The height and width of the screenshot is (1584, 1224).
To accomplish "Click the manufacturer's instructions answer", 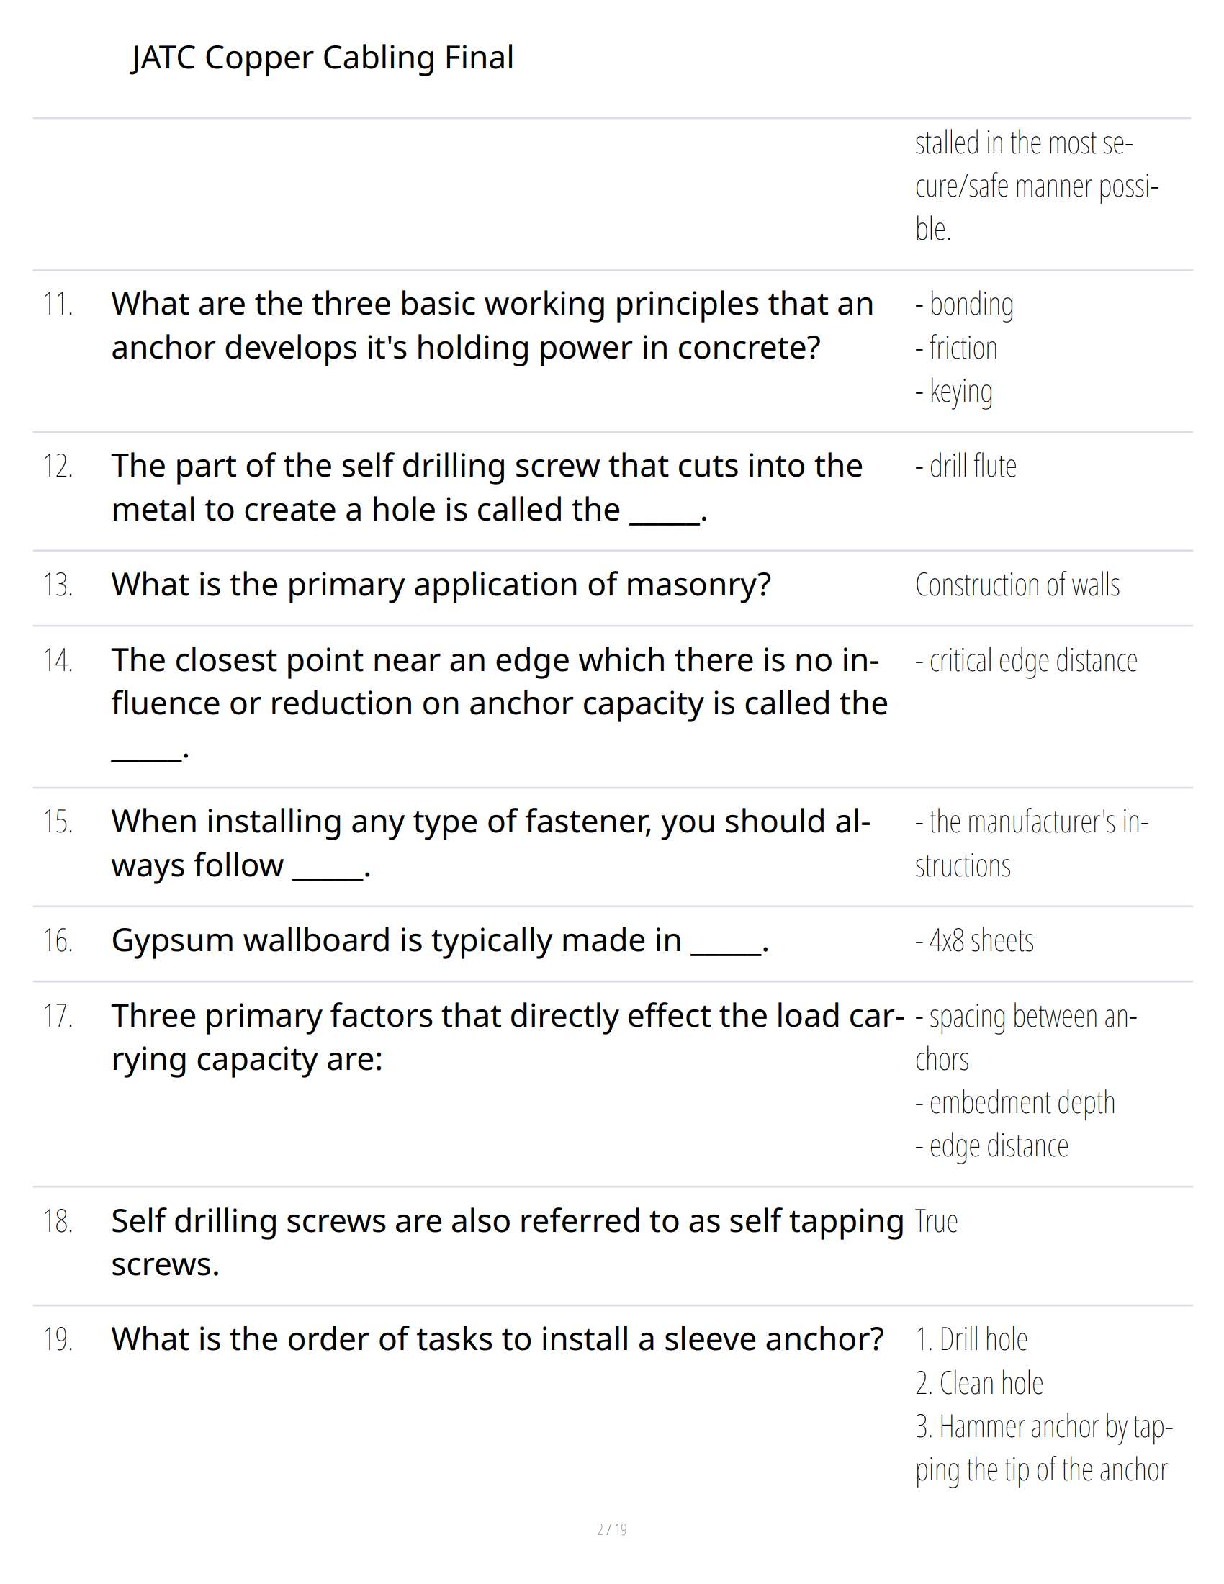I will pos(1032,844).
